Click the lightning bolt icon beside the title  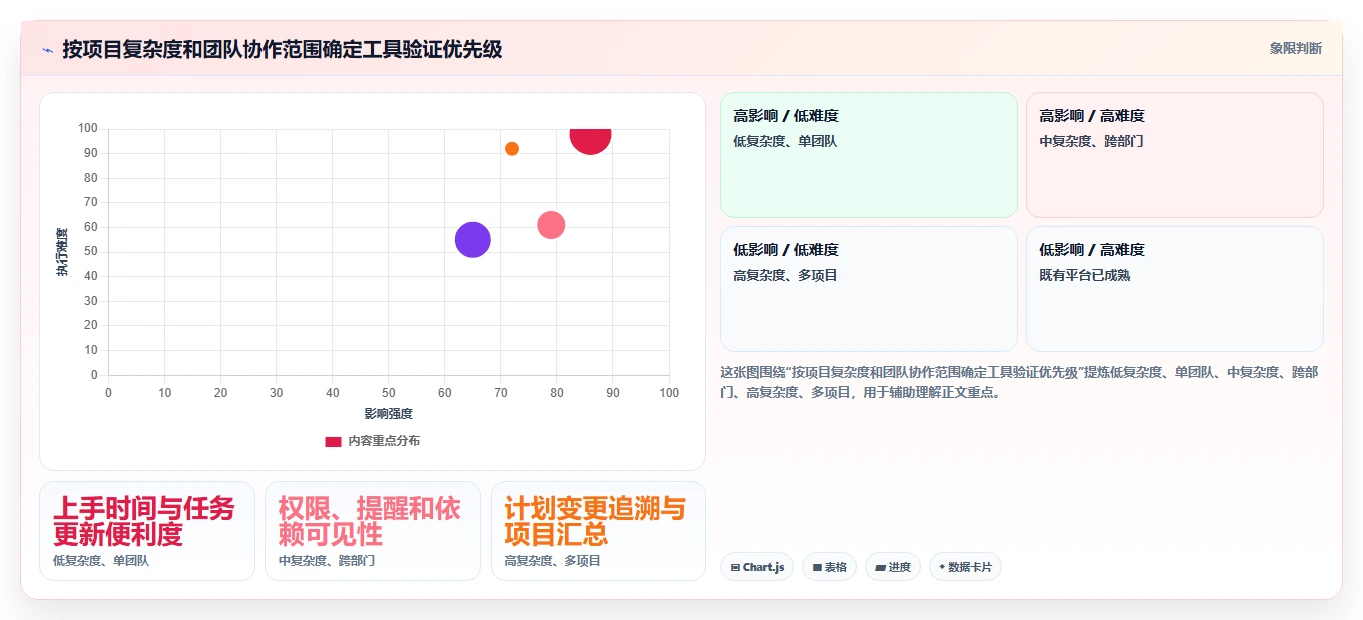pos(47,49)
